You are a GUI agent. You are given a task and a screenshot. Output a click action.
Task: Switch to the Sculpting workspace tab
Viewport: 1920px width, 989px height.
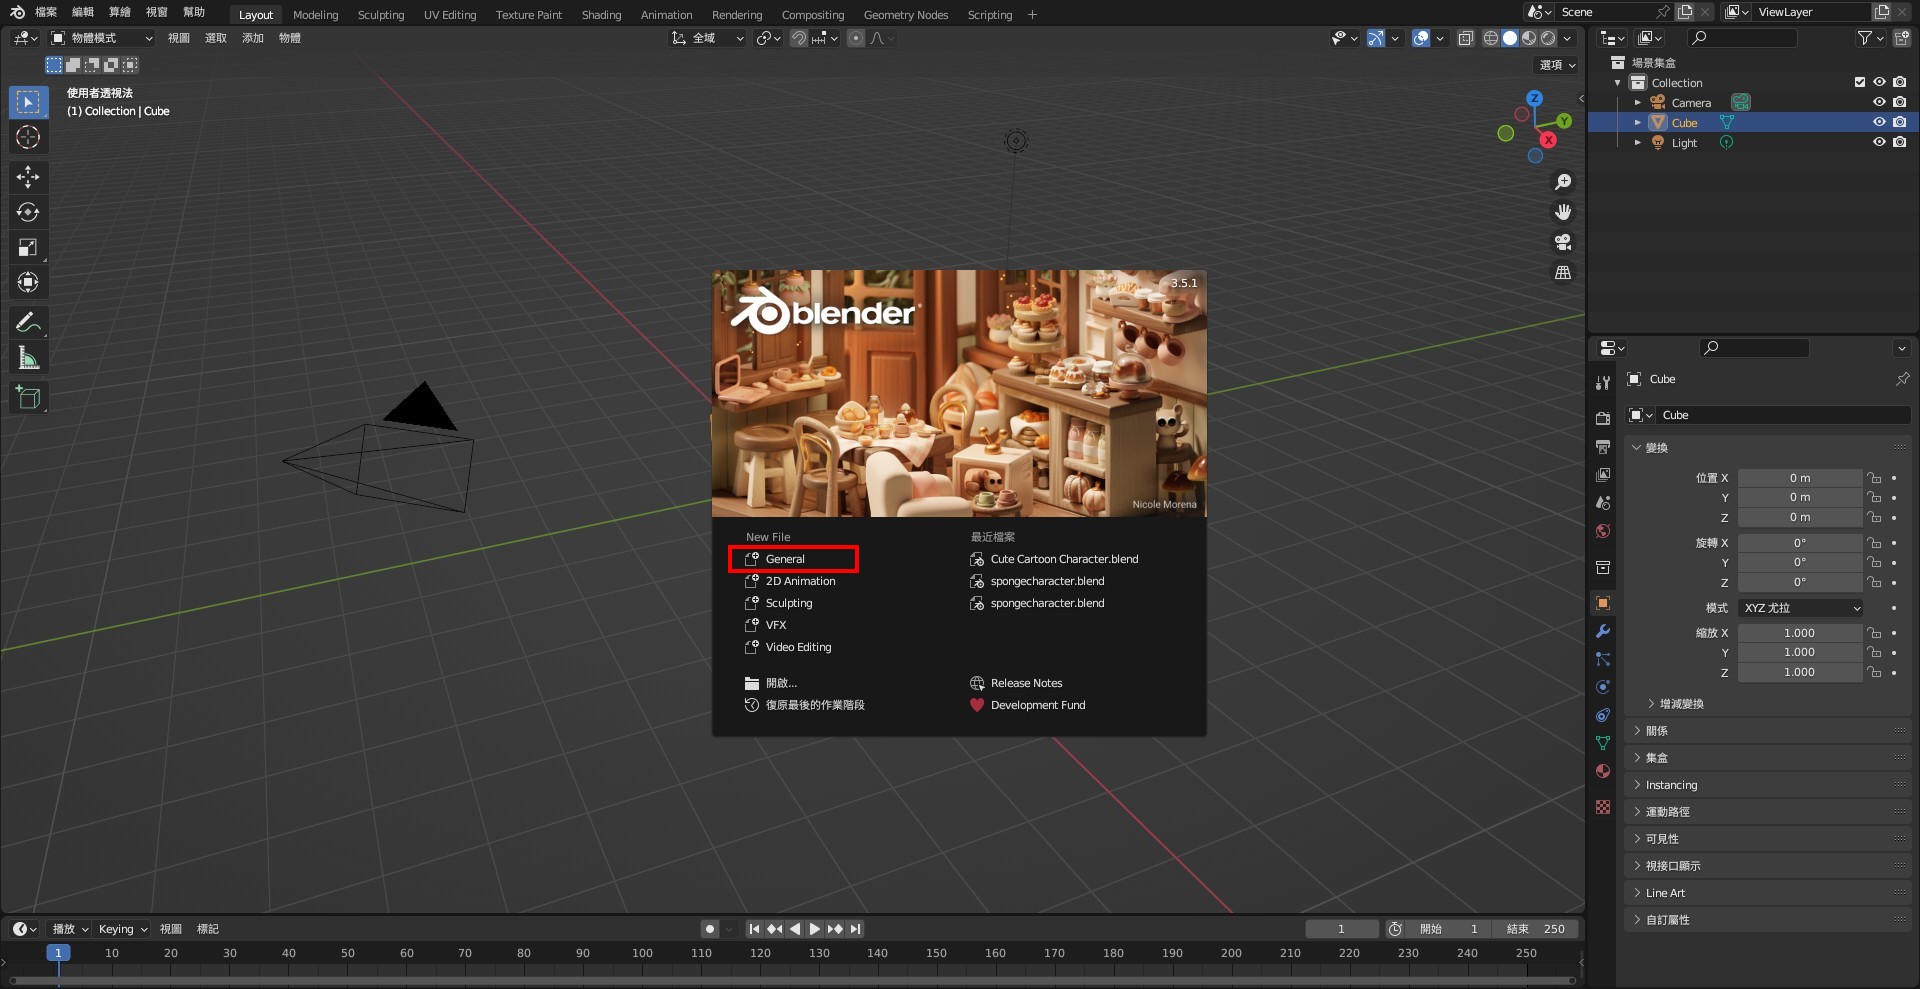coord(380,15)
